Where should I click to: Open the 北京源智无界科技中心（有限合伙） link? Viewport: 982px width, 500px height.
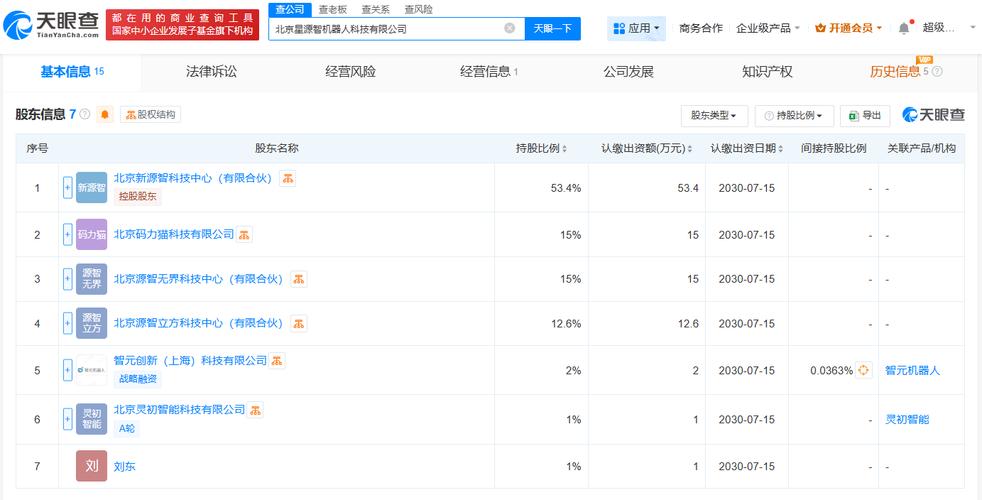coord(199,279)
